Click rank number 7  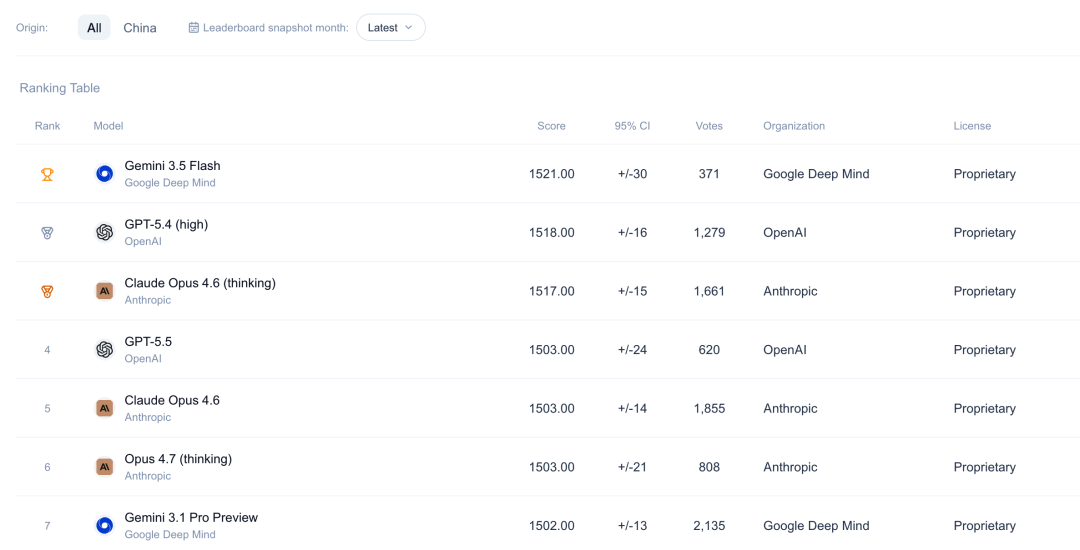(x=47, y=525)
